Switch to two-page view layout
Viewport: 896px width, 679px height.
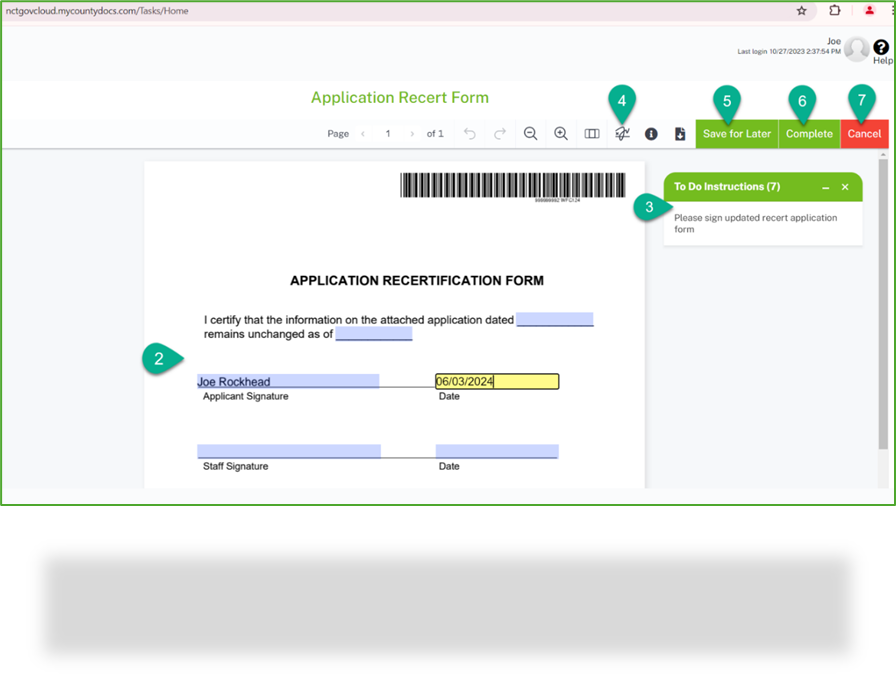591,133
